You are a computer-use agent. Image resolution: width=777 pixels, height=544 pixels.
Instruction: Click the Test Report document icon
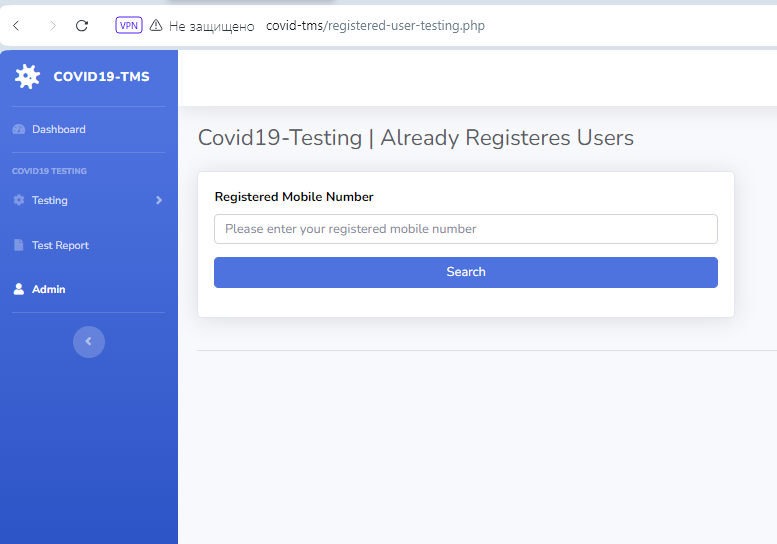(18, 245)
